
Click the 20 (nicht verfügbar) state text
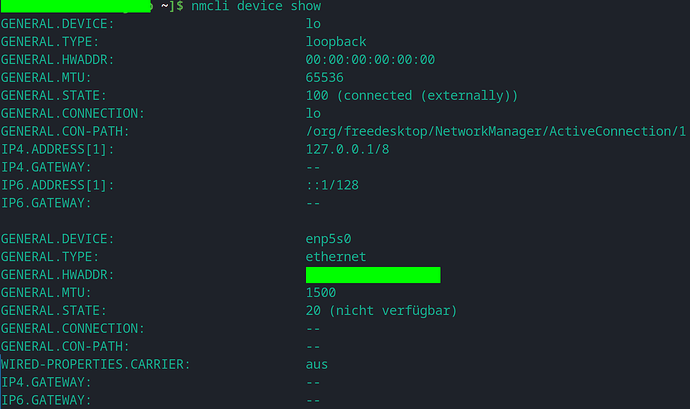tap(382, 310)
